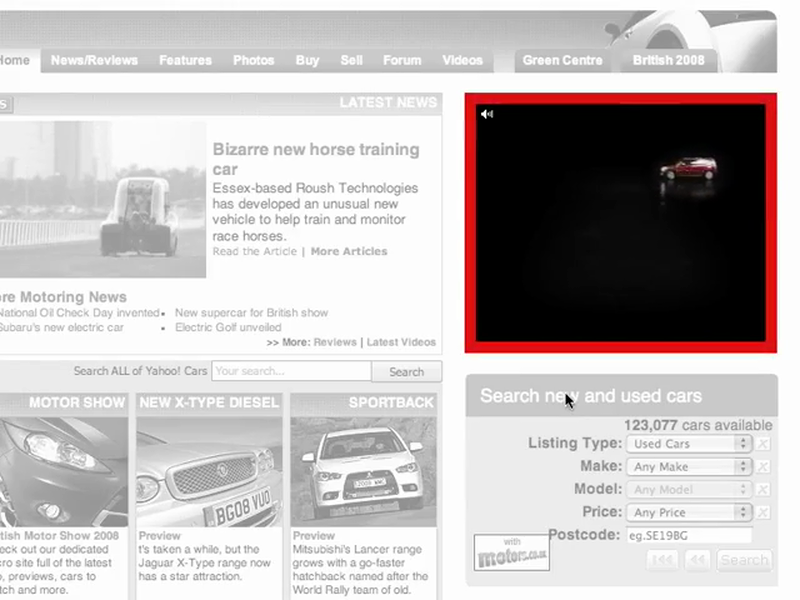The height and width of the screenshot is (600, 800).
Task: Click the motors.co.uk logo
Action: [512, 553]
